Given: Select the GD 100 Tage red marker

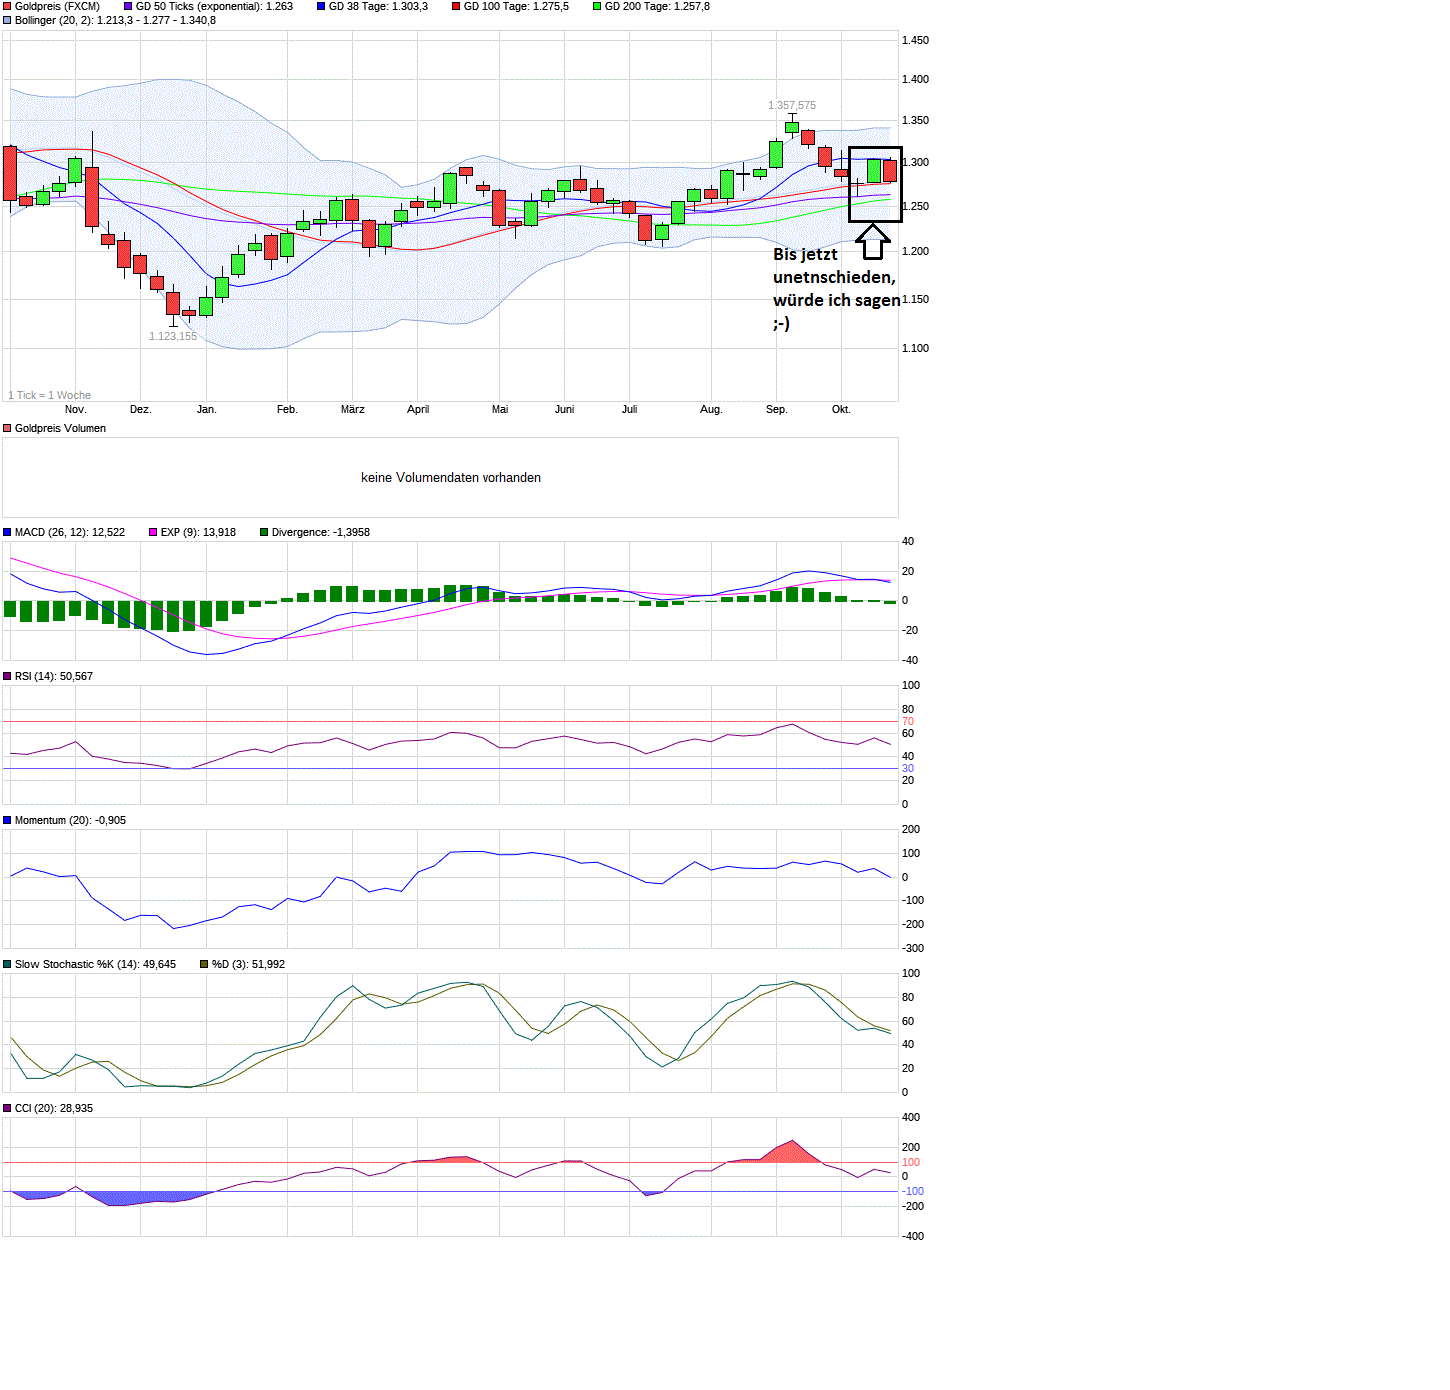Looking at the screenshot, I should [455, 6].
